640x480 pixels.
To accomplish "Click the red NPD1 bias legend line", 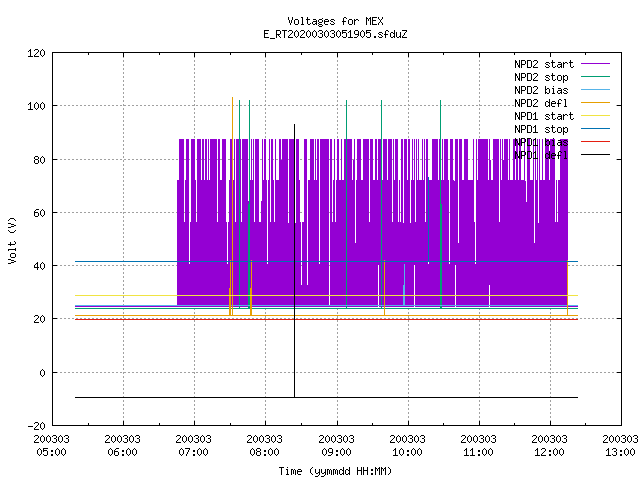I will [x=595, y=142].
